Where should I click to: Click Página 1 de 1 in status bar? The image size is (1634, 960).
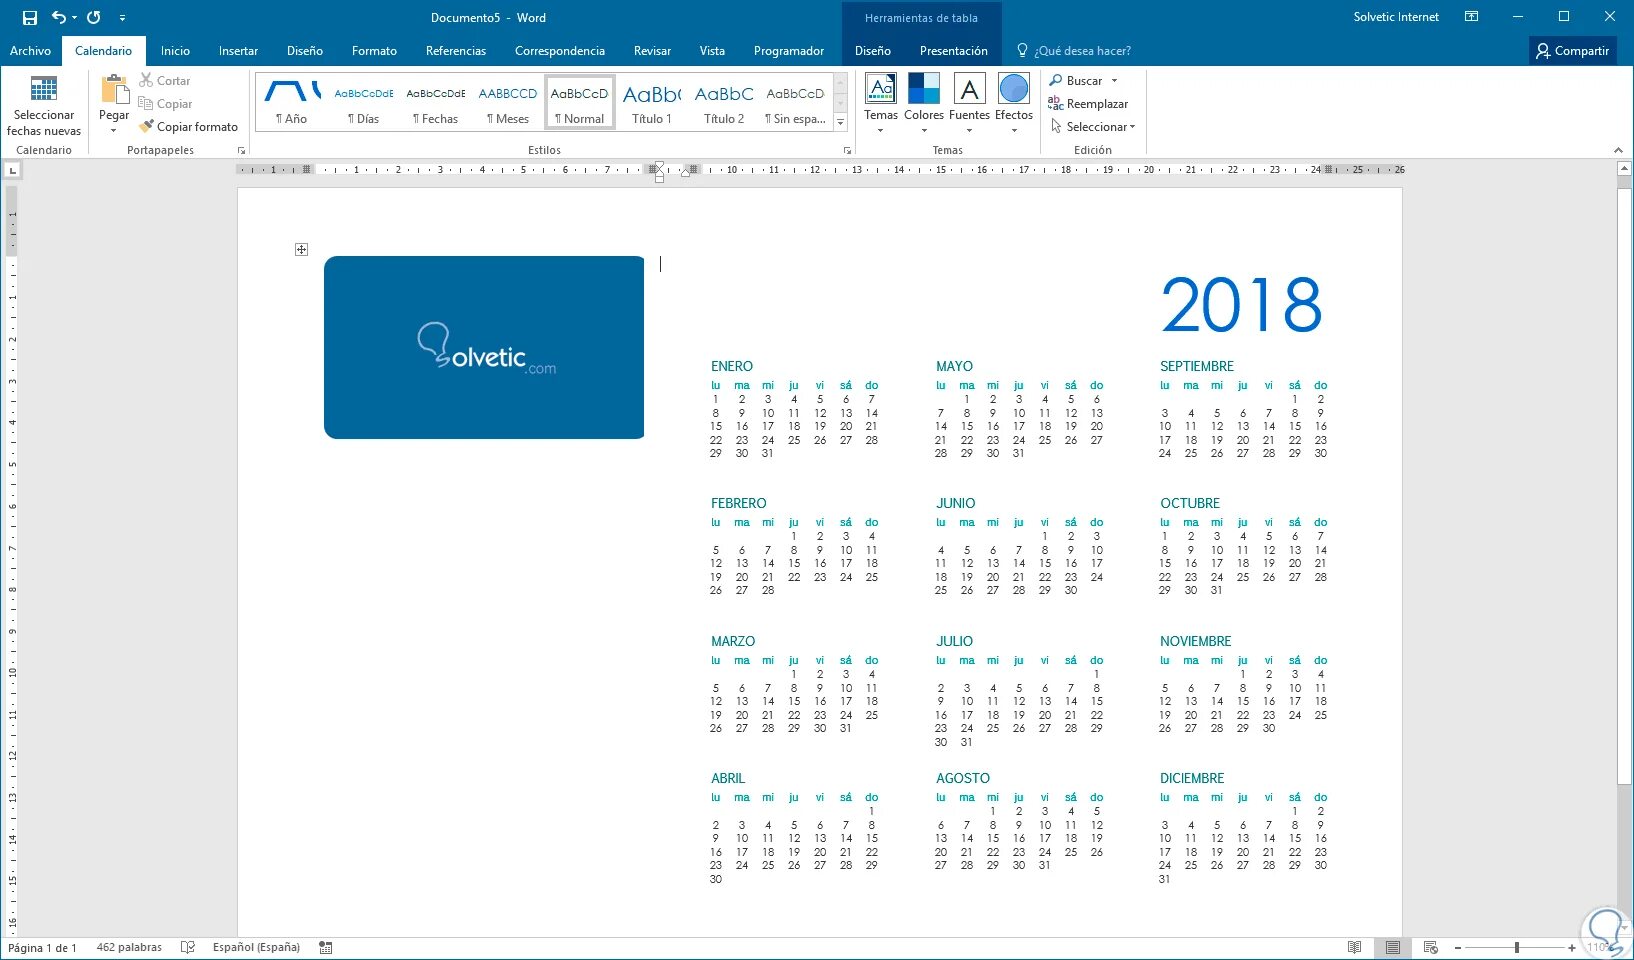(x=42, y=947)
